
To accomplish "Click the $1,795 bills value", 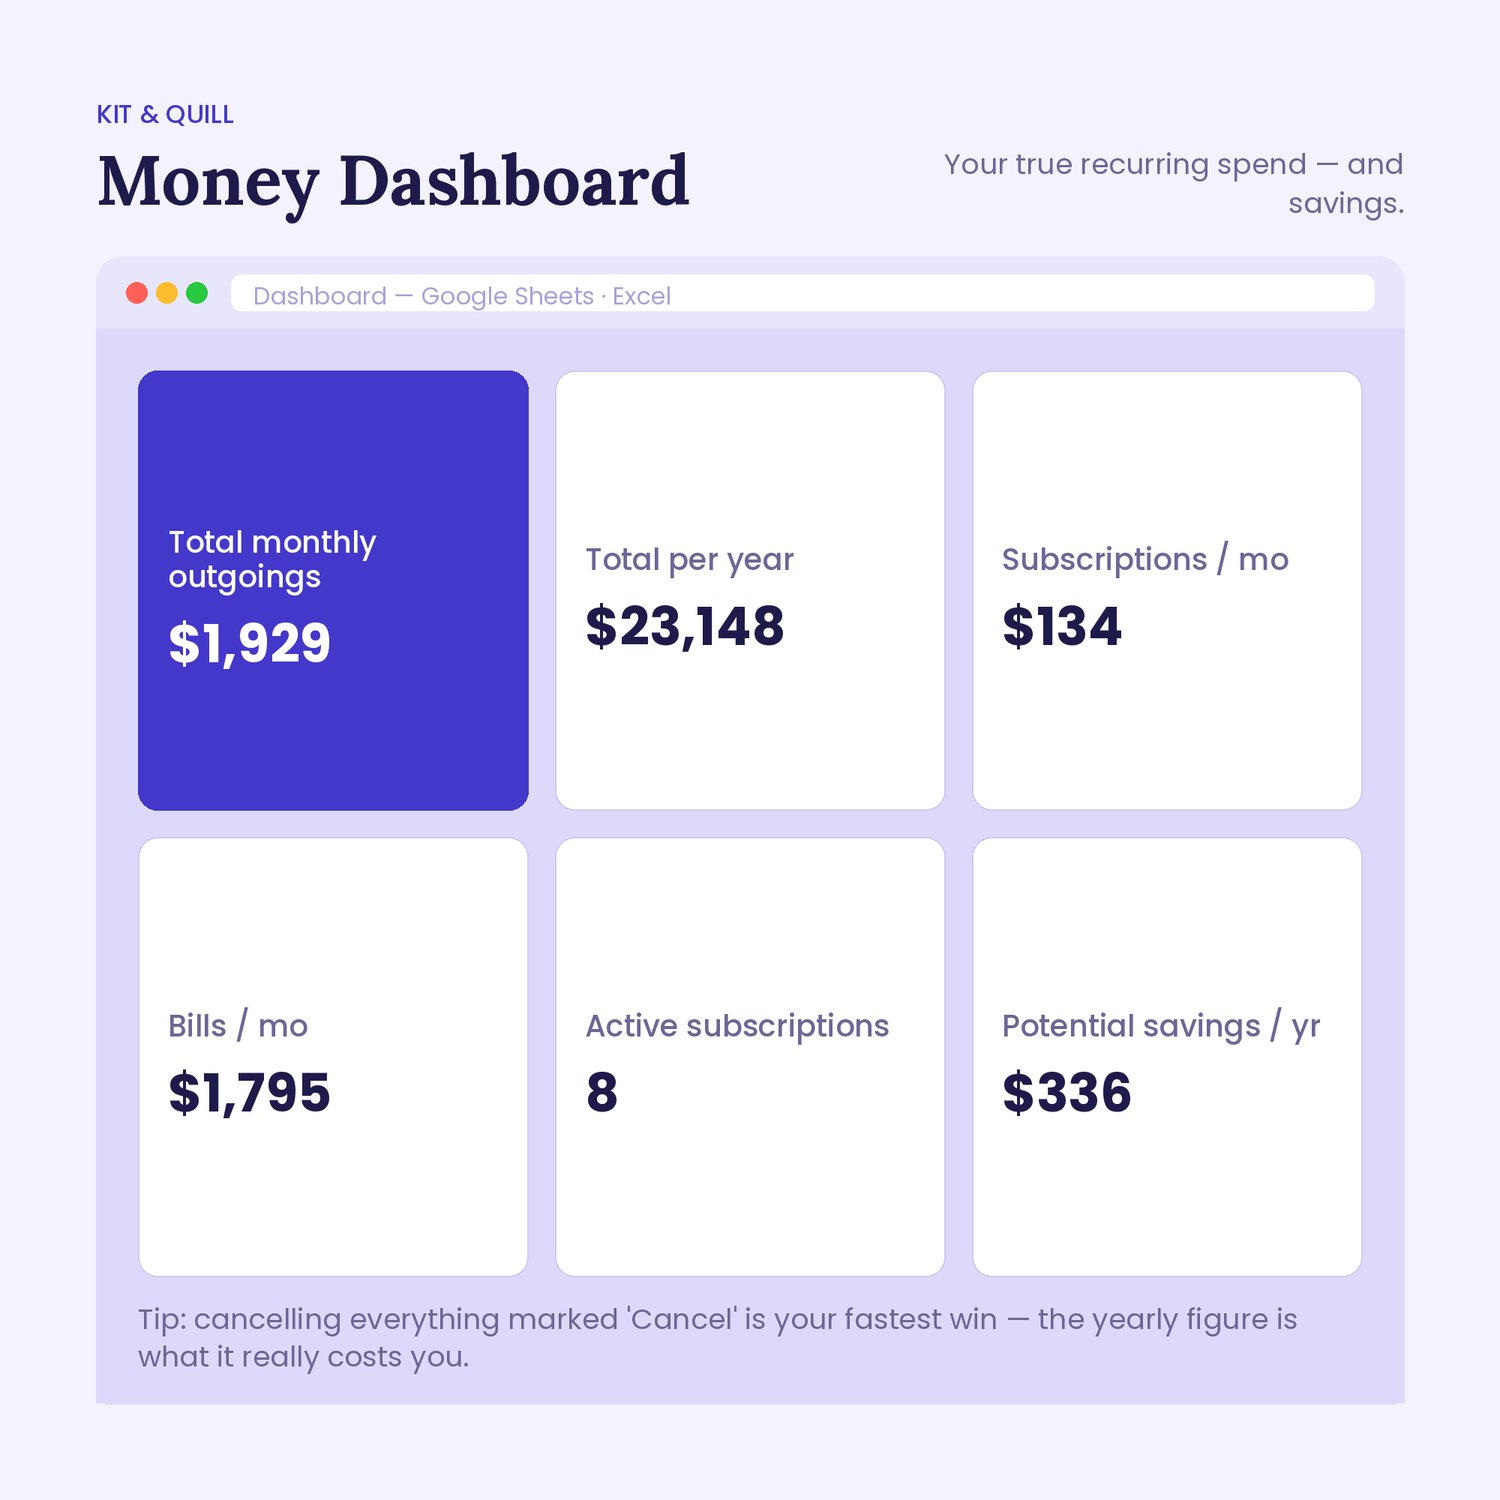I will [250, 1093].
